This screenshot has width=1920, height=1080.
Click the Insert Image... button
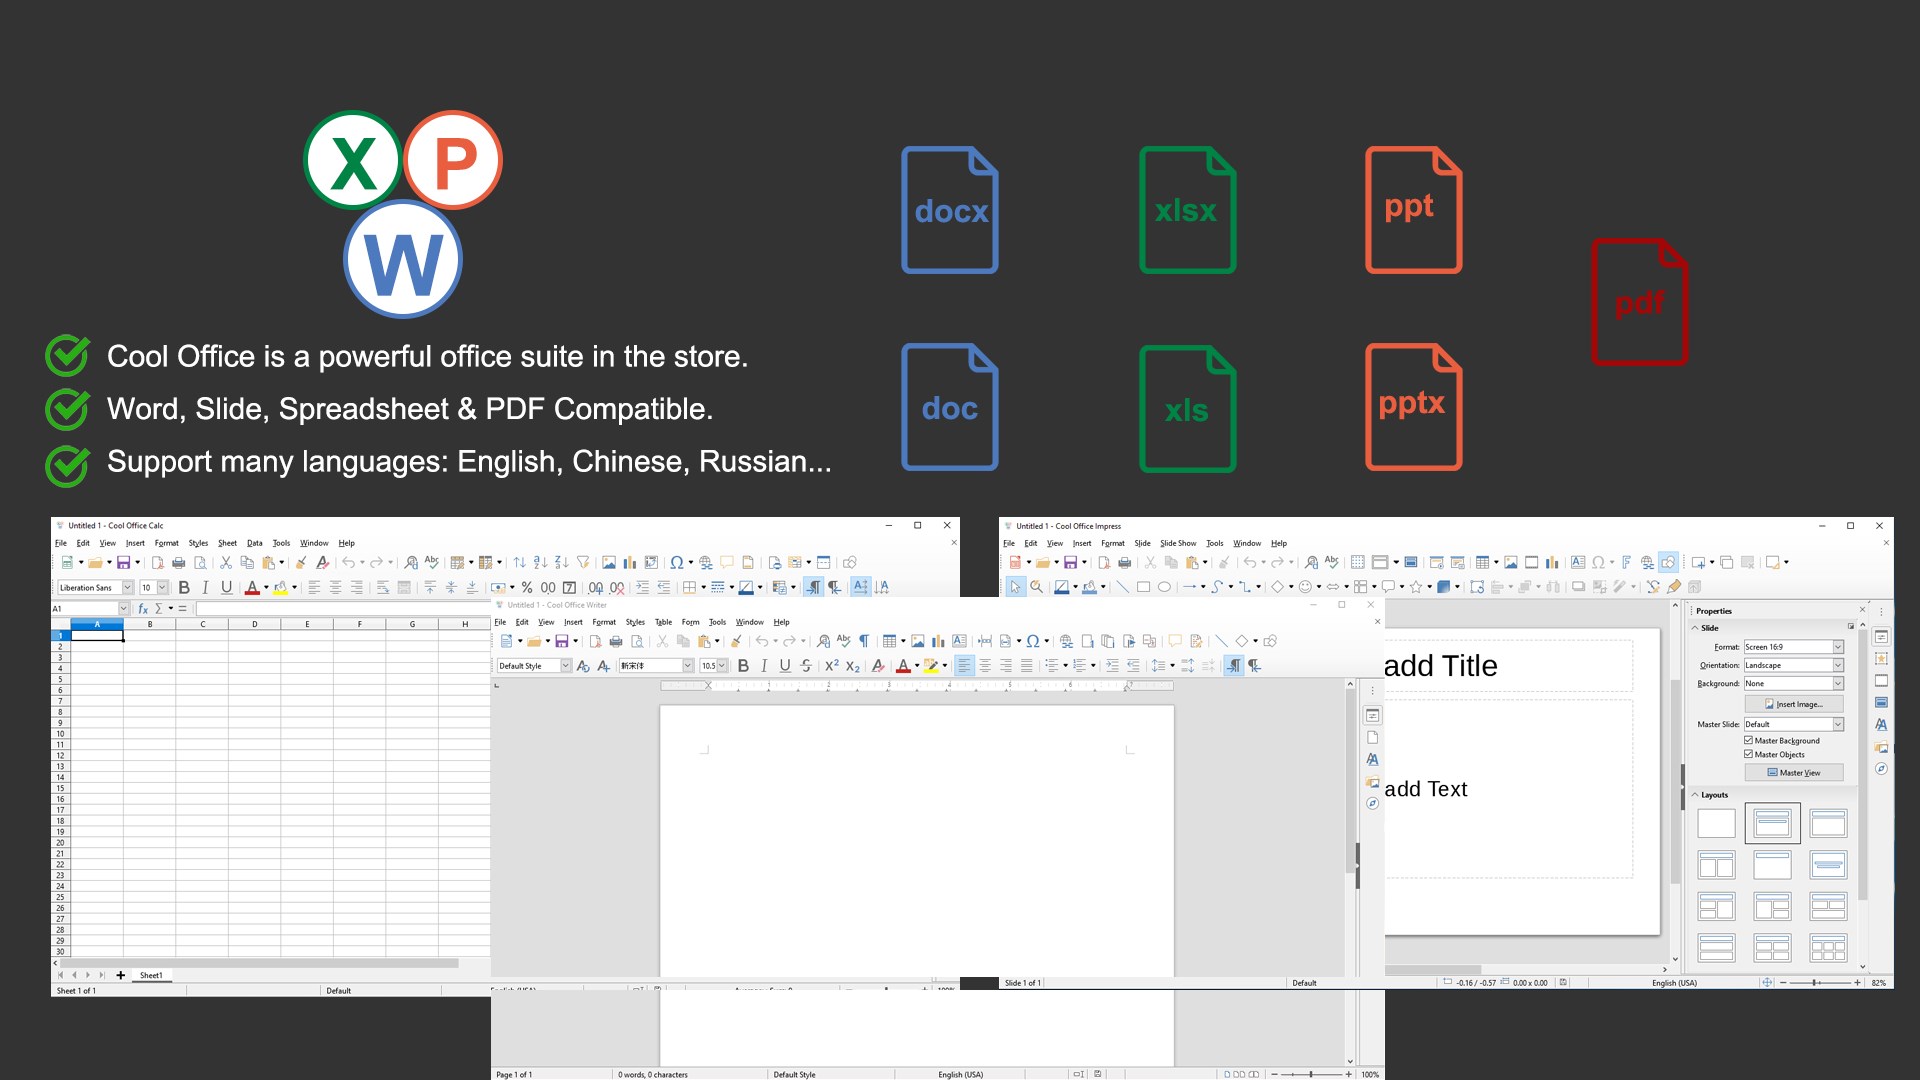click(x=1794, y=704)
